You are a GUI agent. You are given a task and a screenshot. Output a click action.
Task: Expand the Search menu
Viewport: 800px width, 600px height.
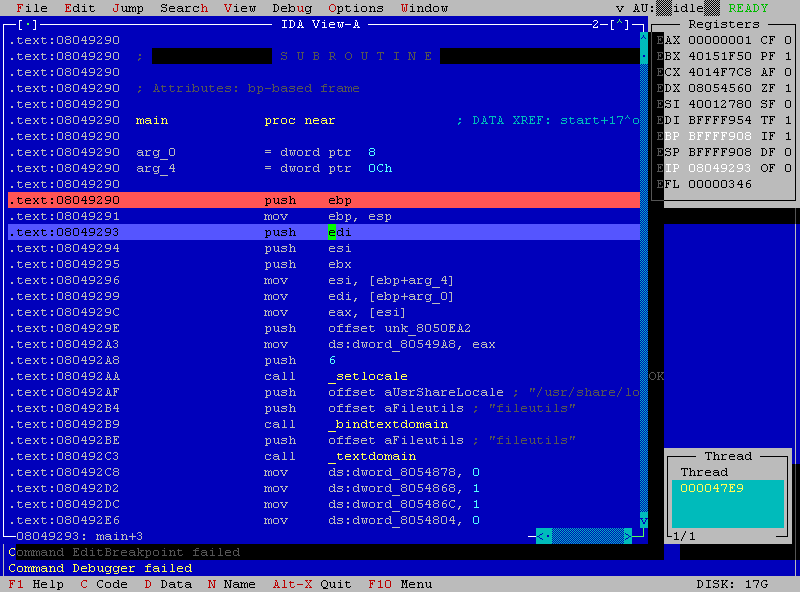(184, 8)
